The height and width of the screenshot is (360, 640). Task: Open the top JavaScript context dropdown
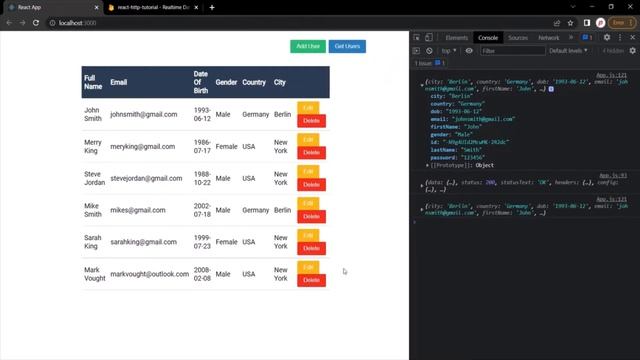(x=449, y=51)
